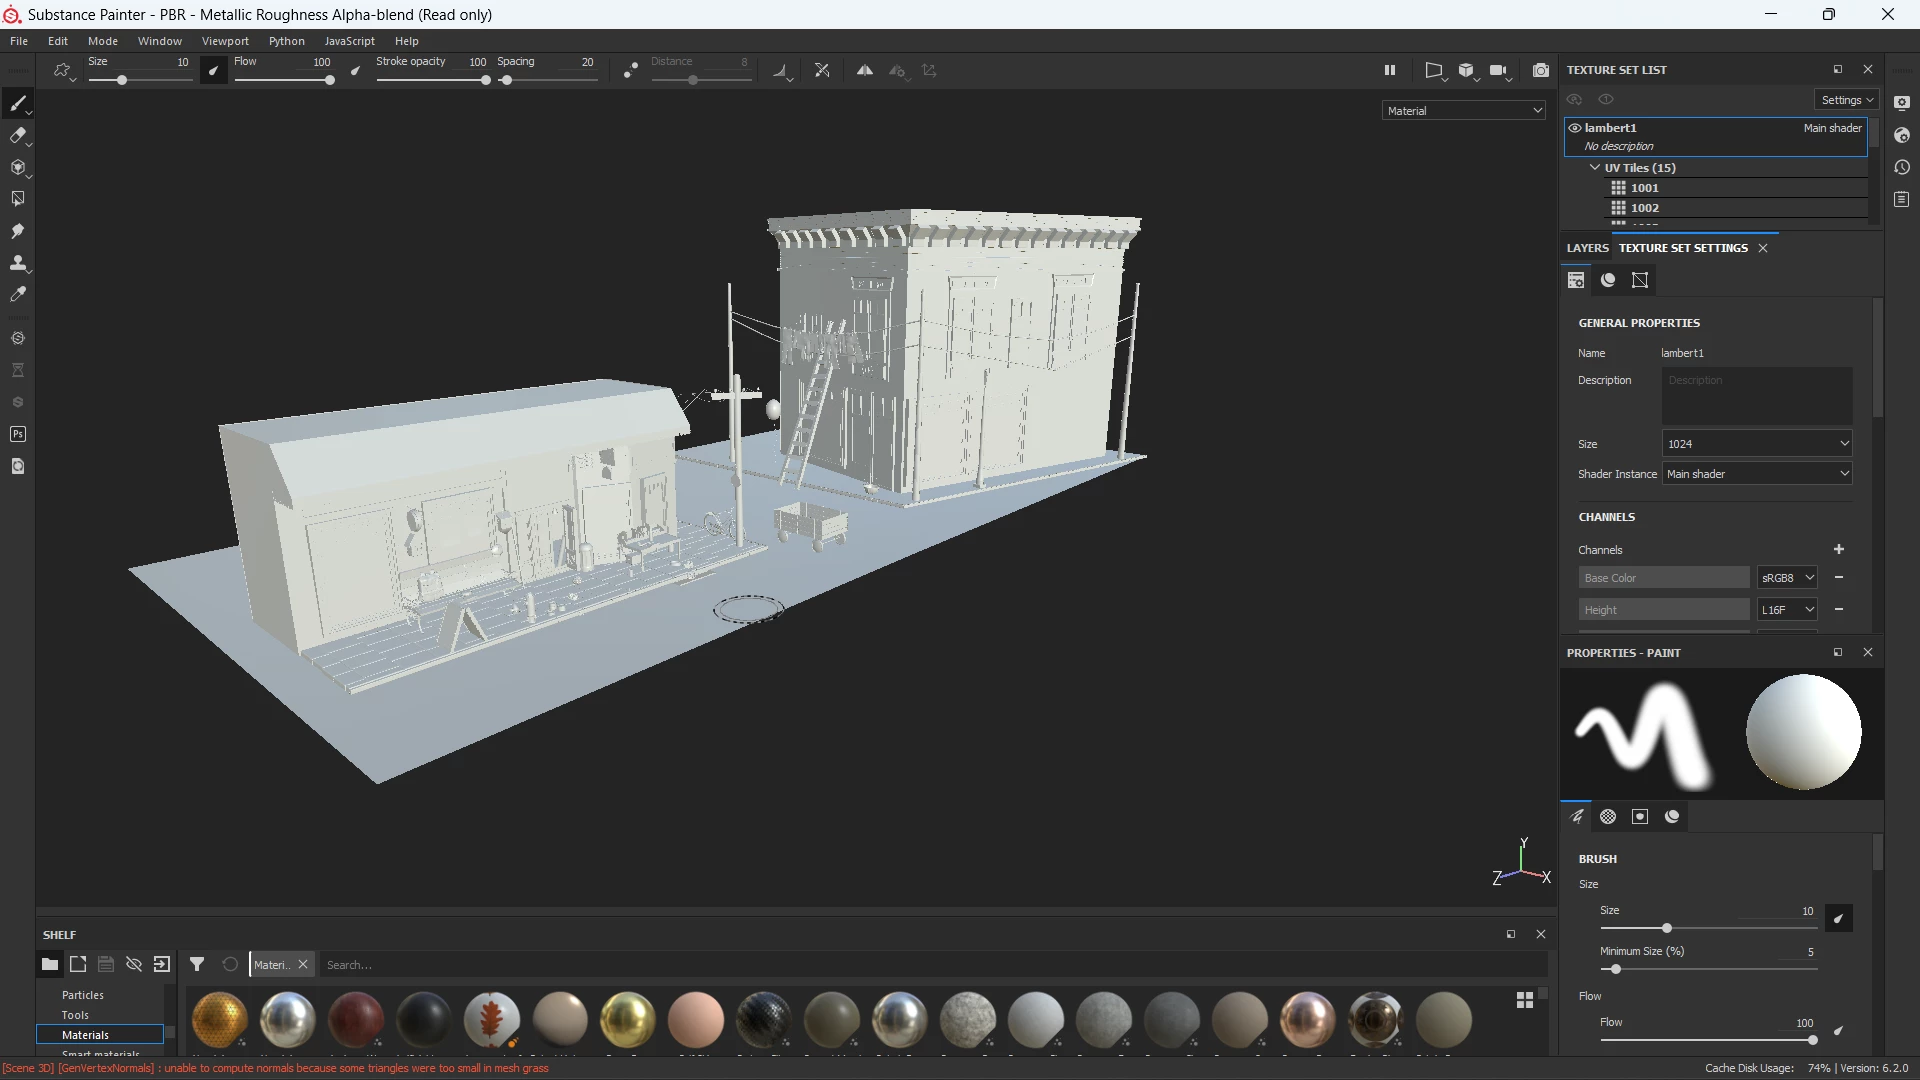Toggle lazy mouse option in top toolbar
The width and height of the screenshot is (1920, 1080).
tap(630, 71)
